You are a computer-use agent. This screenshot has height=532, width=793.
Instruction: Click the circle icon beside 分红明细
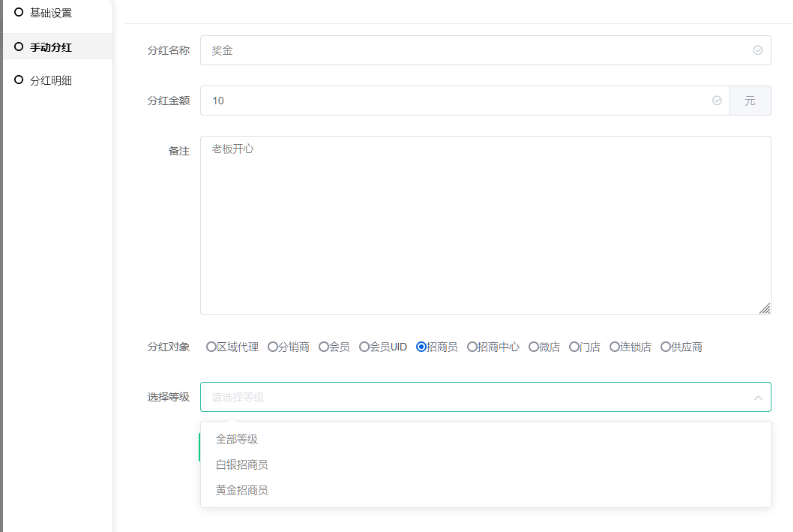(x=18, y=80)
